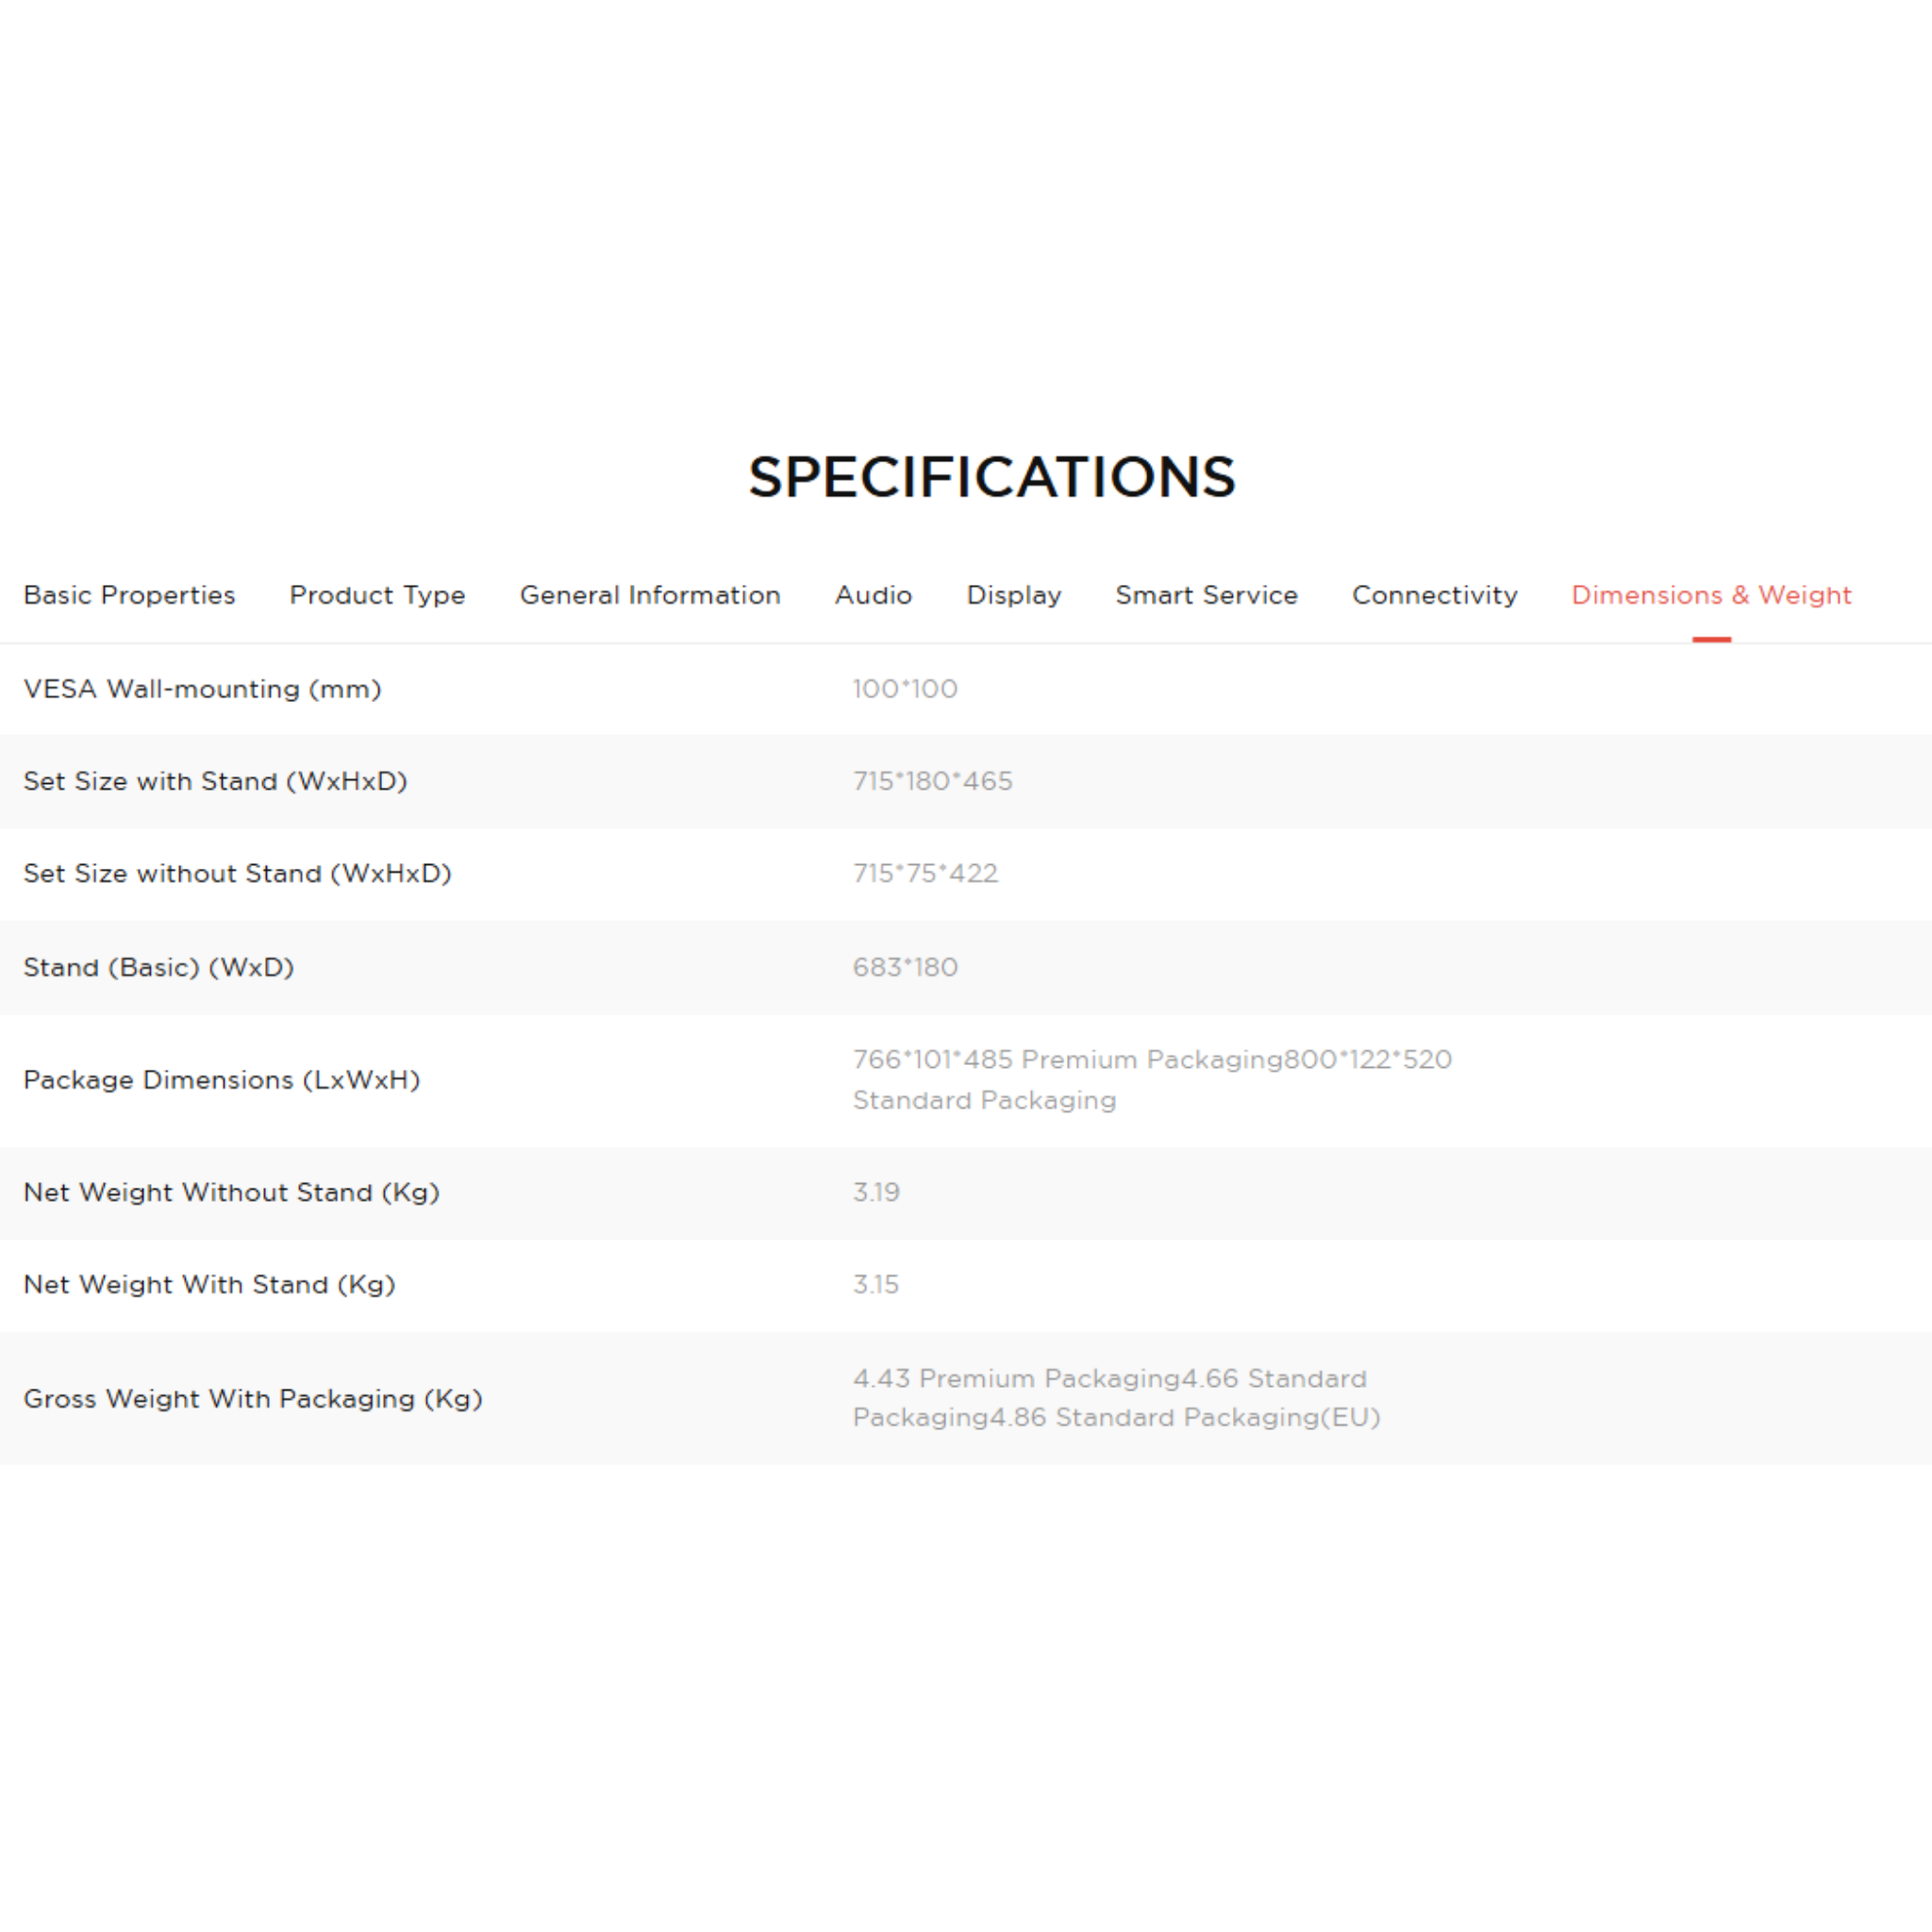Select the General Information tab
Image resolution: width=1932 pixels, height=1932 pixels.
point(650,595)
